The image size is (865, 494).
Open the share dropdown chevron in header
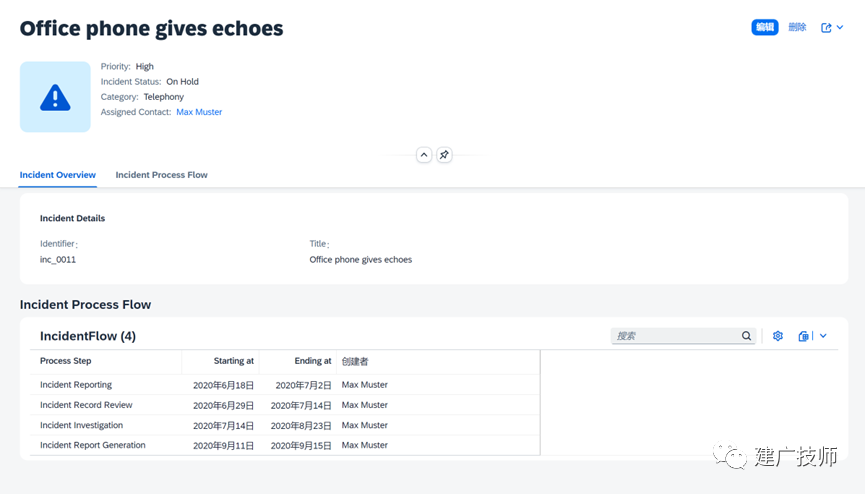click(x=840, y=27)
